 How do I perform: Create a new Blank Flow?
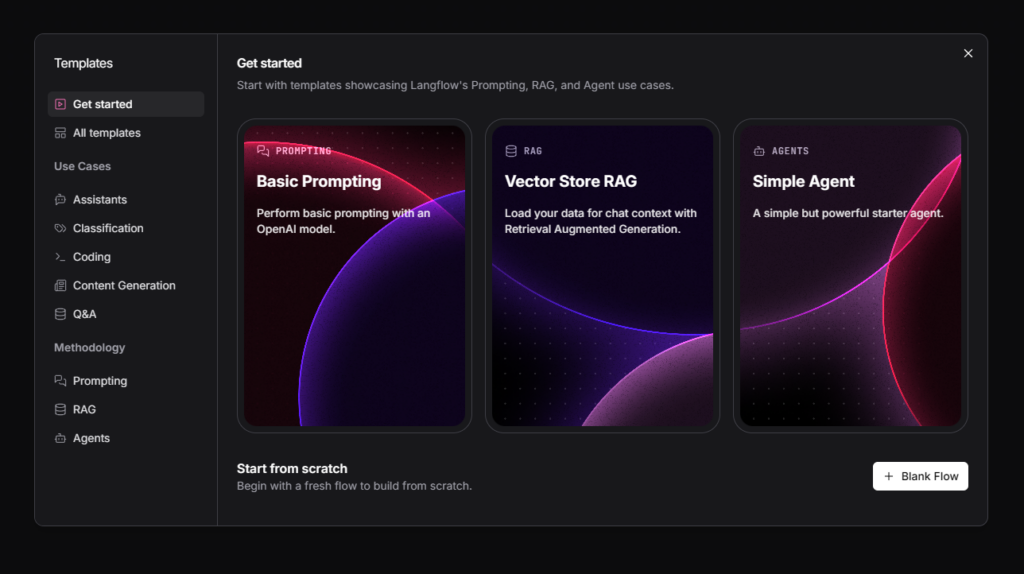[x=920, y=476]
